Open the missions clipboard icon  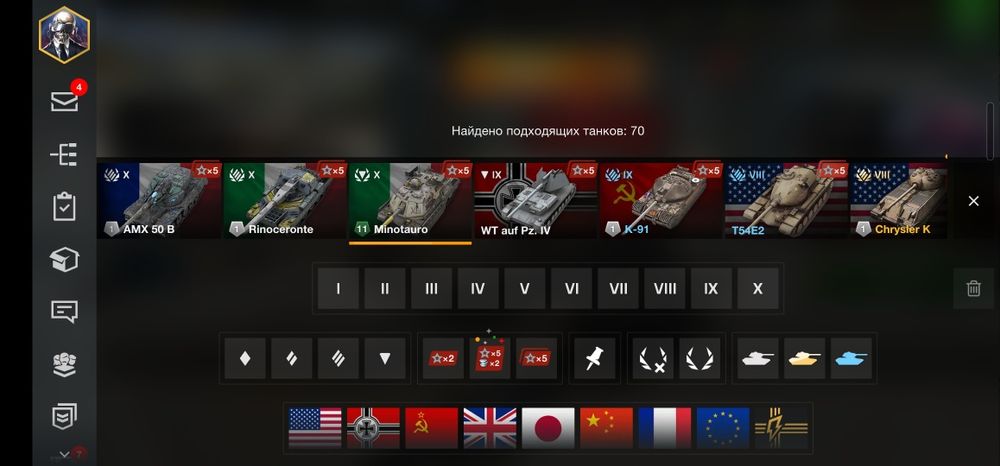[x=64, y=207]
